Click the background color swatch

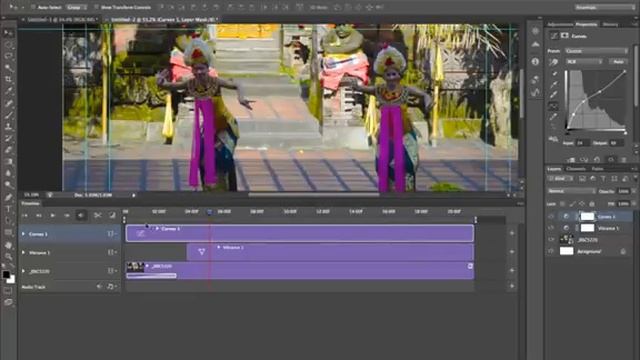pyautogui.click(x=11, y=280)
